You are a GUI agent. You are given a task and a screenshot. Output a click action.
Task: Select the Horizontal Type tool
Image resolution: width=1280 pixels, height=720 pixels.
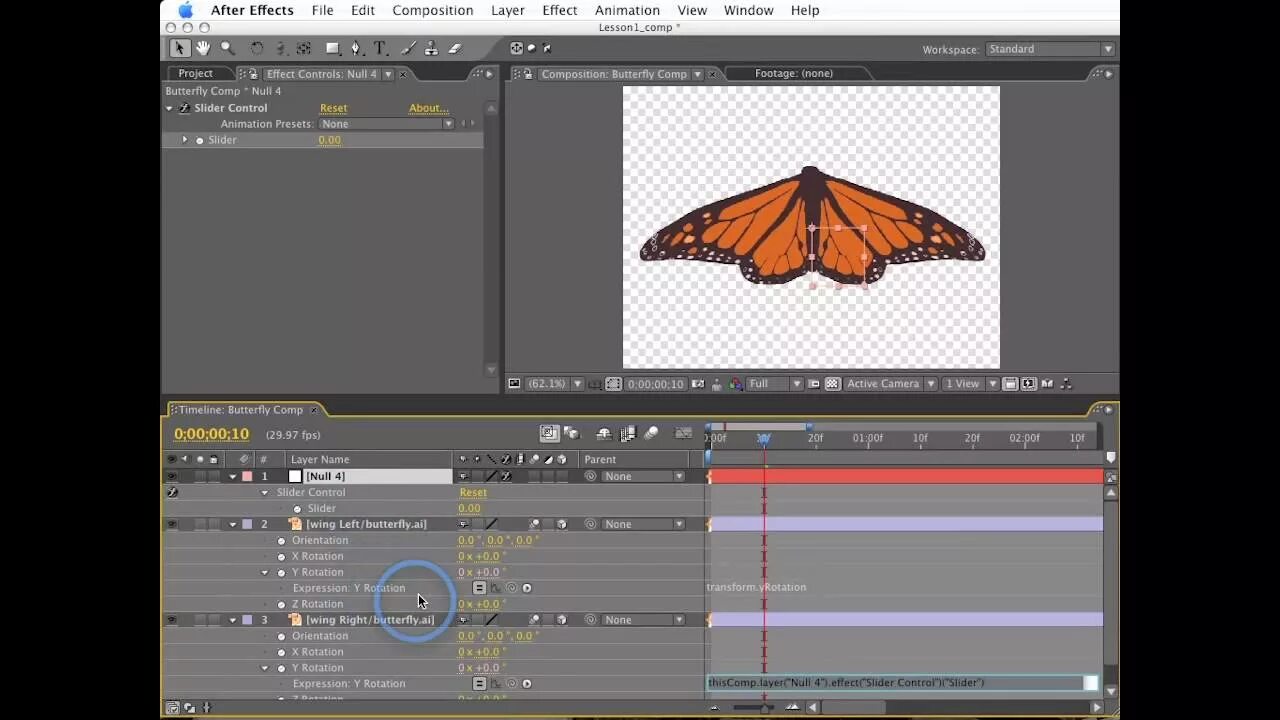[381, 48]
